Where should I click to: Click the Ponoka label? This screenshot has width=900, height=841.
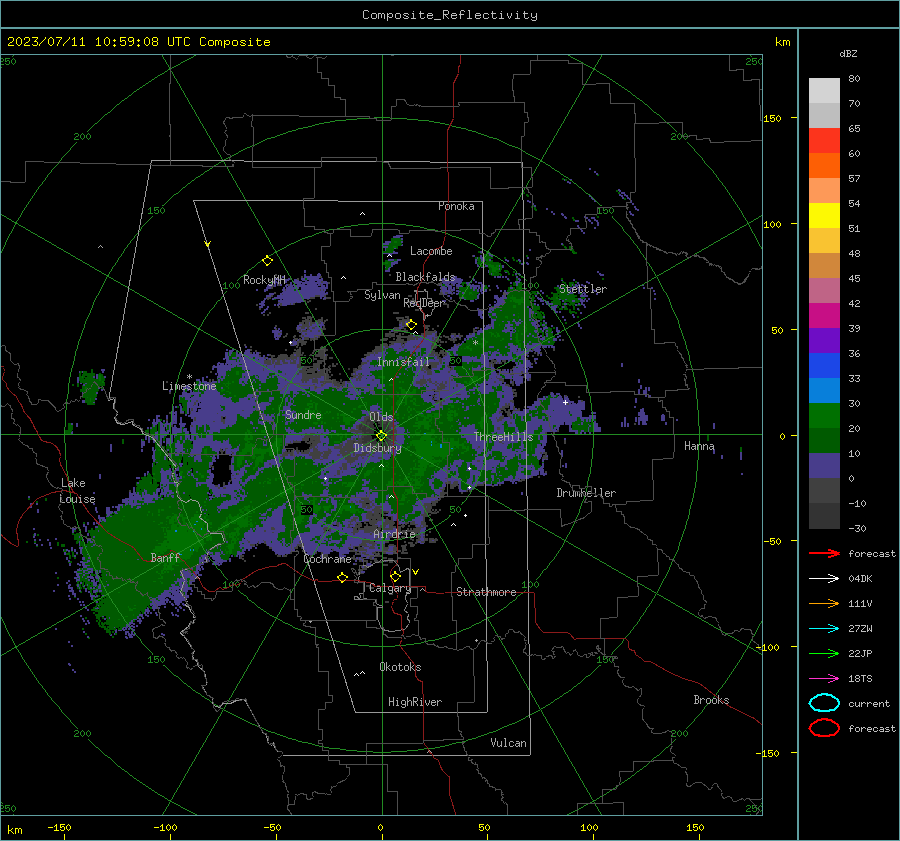point(456,206)
